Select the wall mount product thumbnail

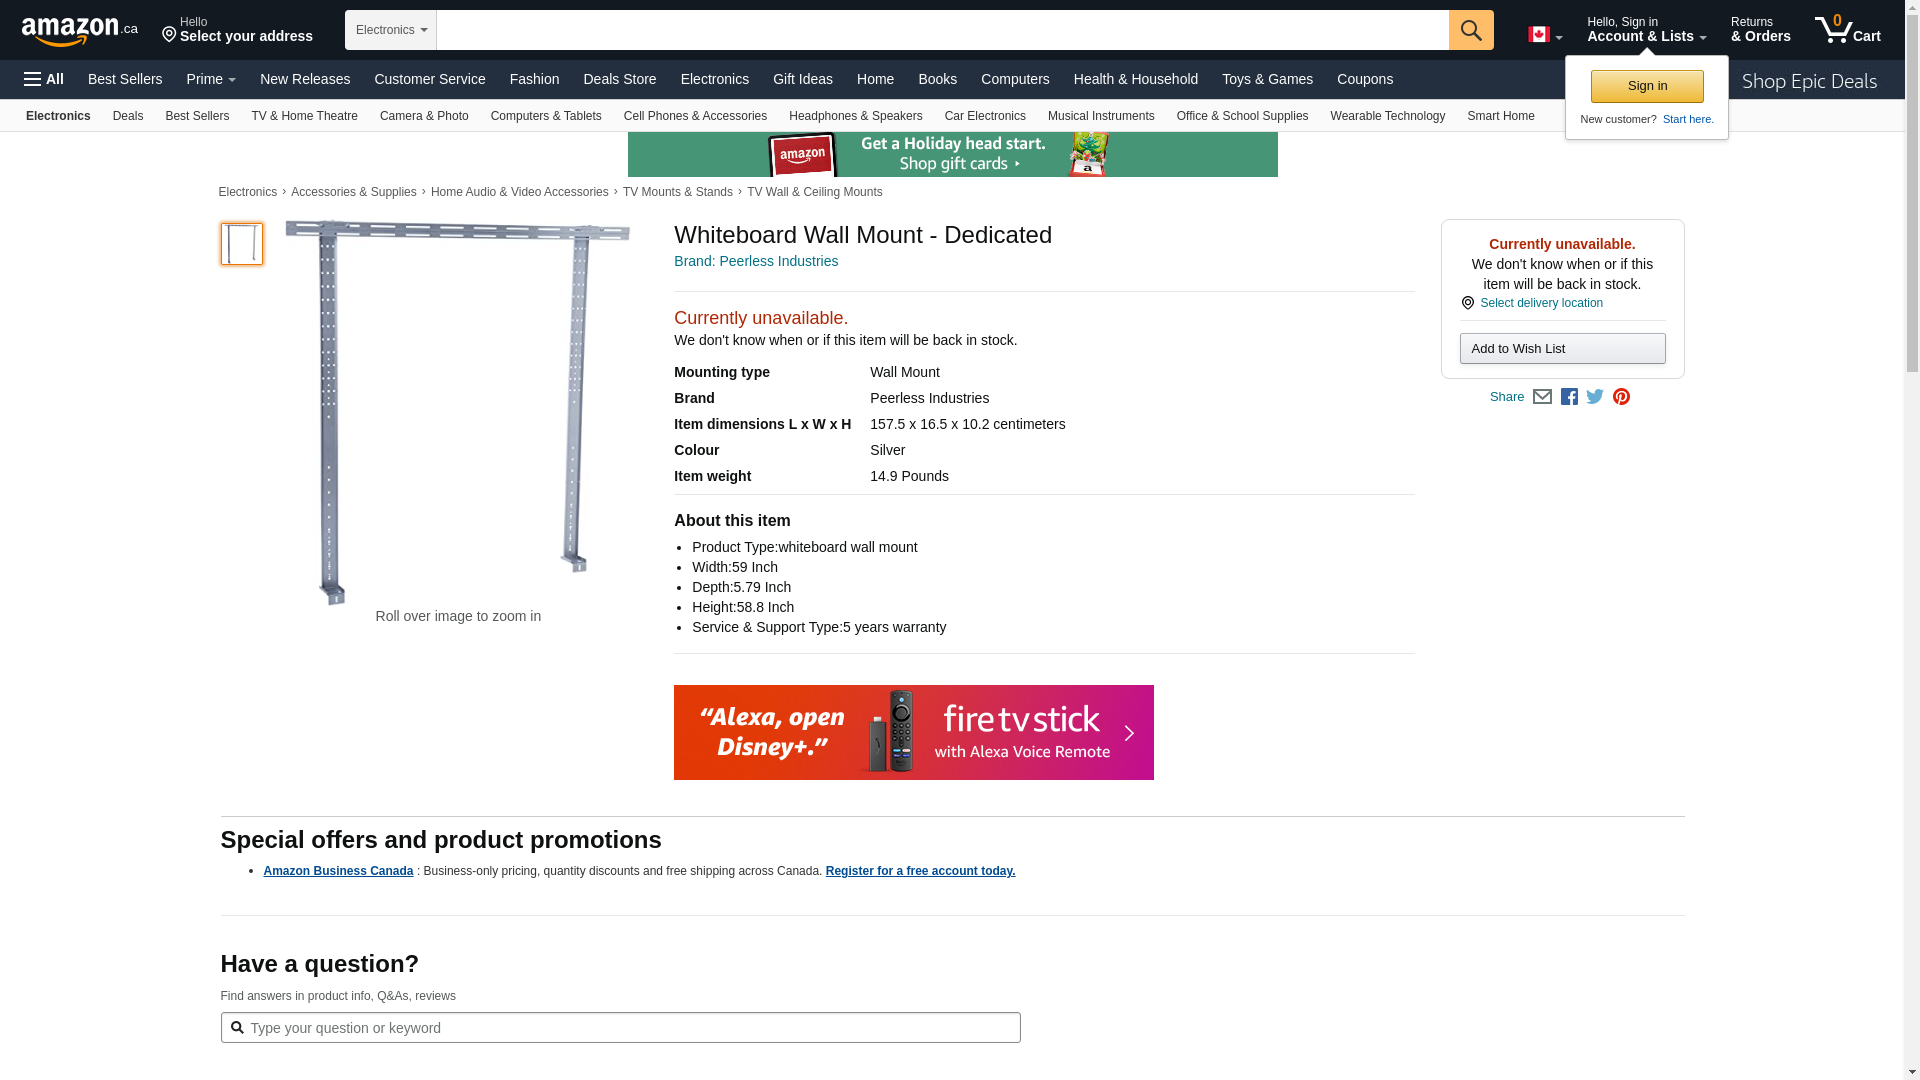[242, 244]
